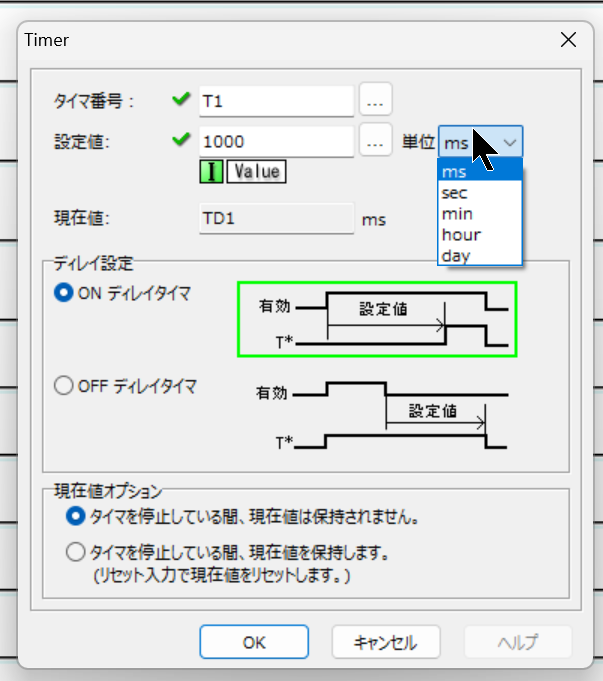
Task: Click the 単位 label
Action: pyautogui.click(x=418, y=142)
